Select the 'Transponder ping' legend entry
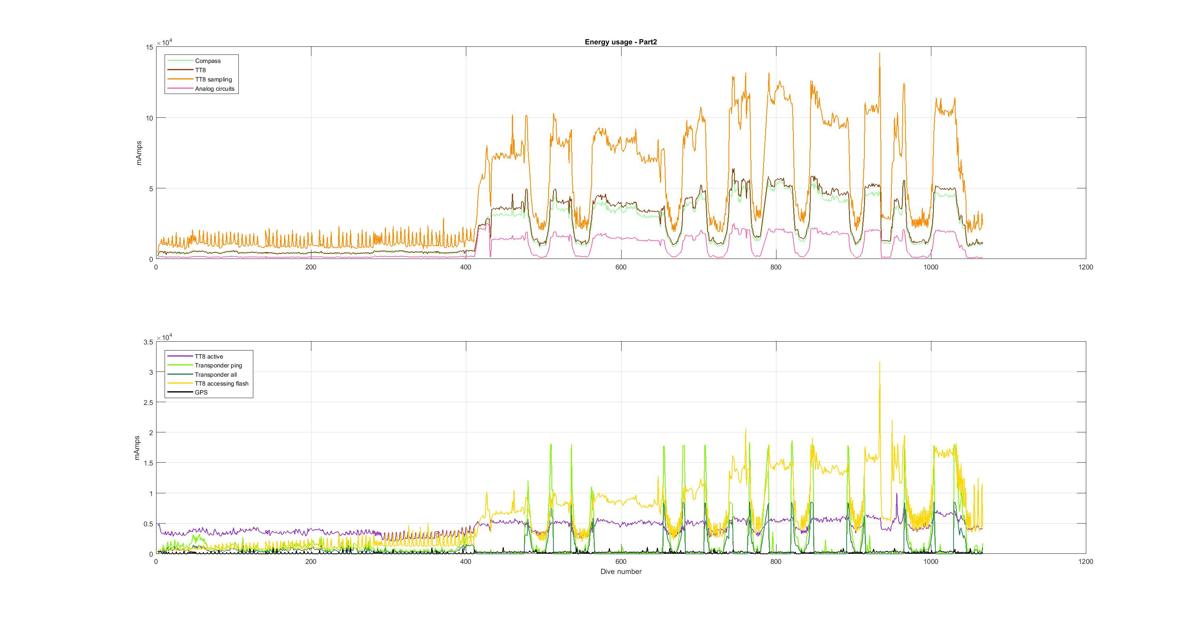The height and width of the screenshot is (622, 1200). pos(218,365)
